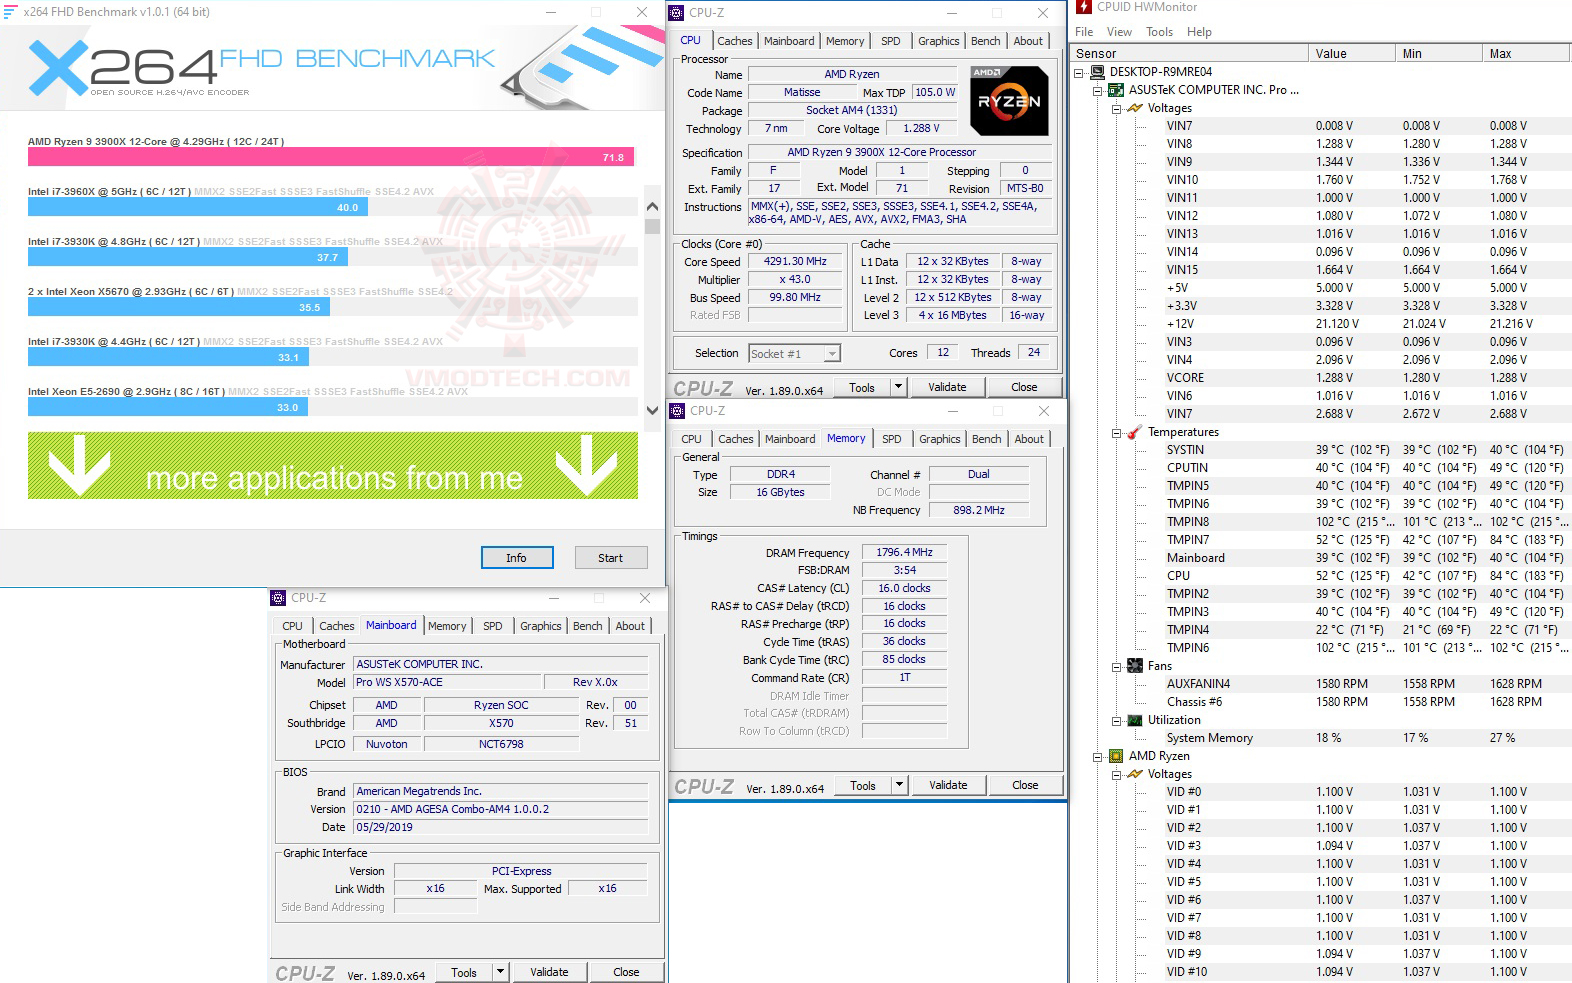Click the motherboard icon beside ASUSTeK COMPUTER INC.
Screen dimensions: 1572x983
pyautogui.click(x=1117, y=90)
